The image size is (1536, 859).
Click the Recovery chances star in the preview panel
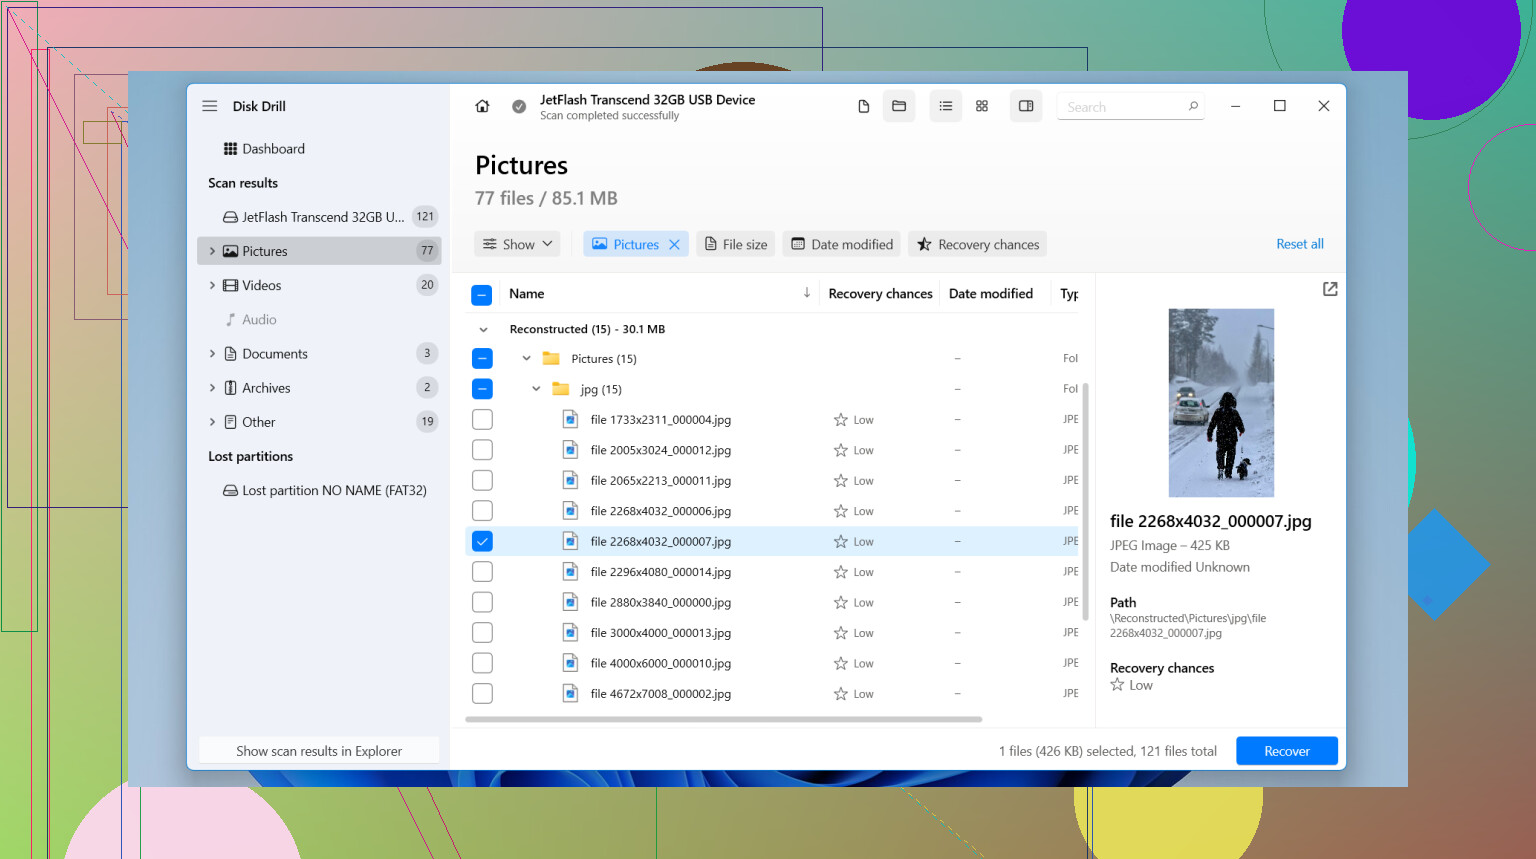[1117, 685]
